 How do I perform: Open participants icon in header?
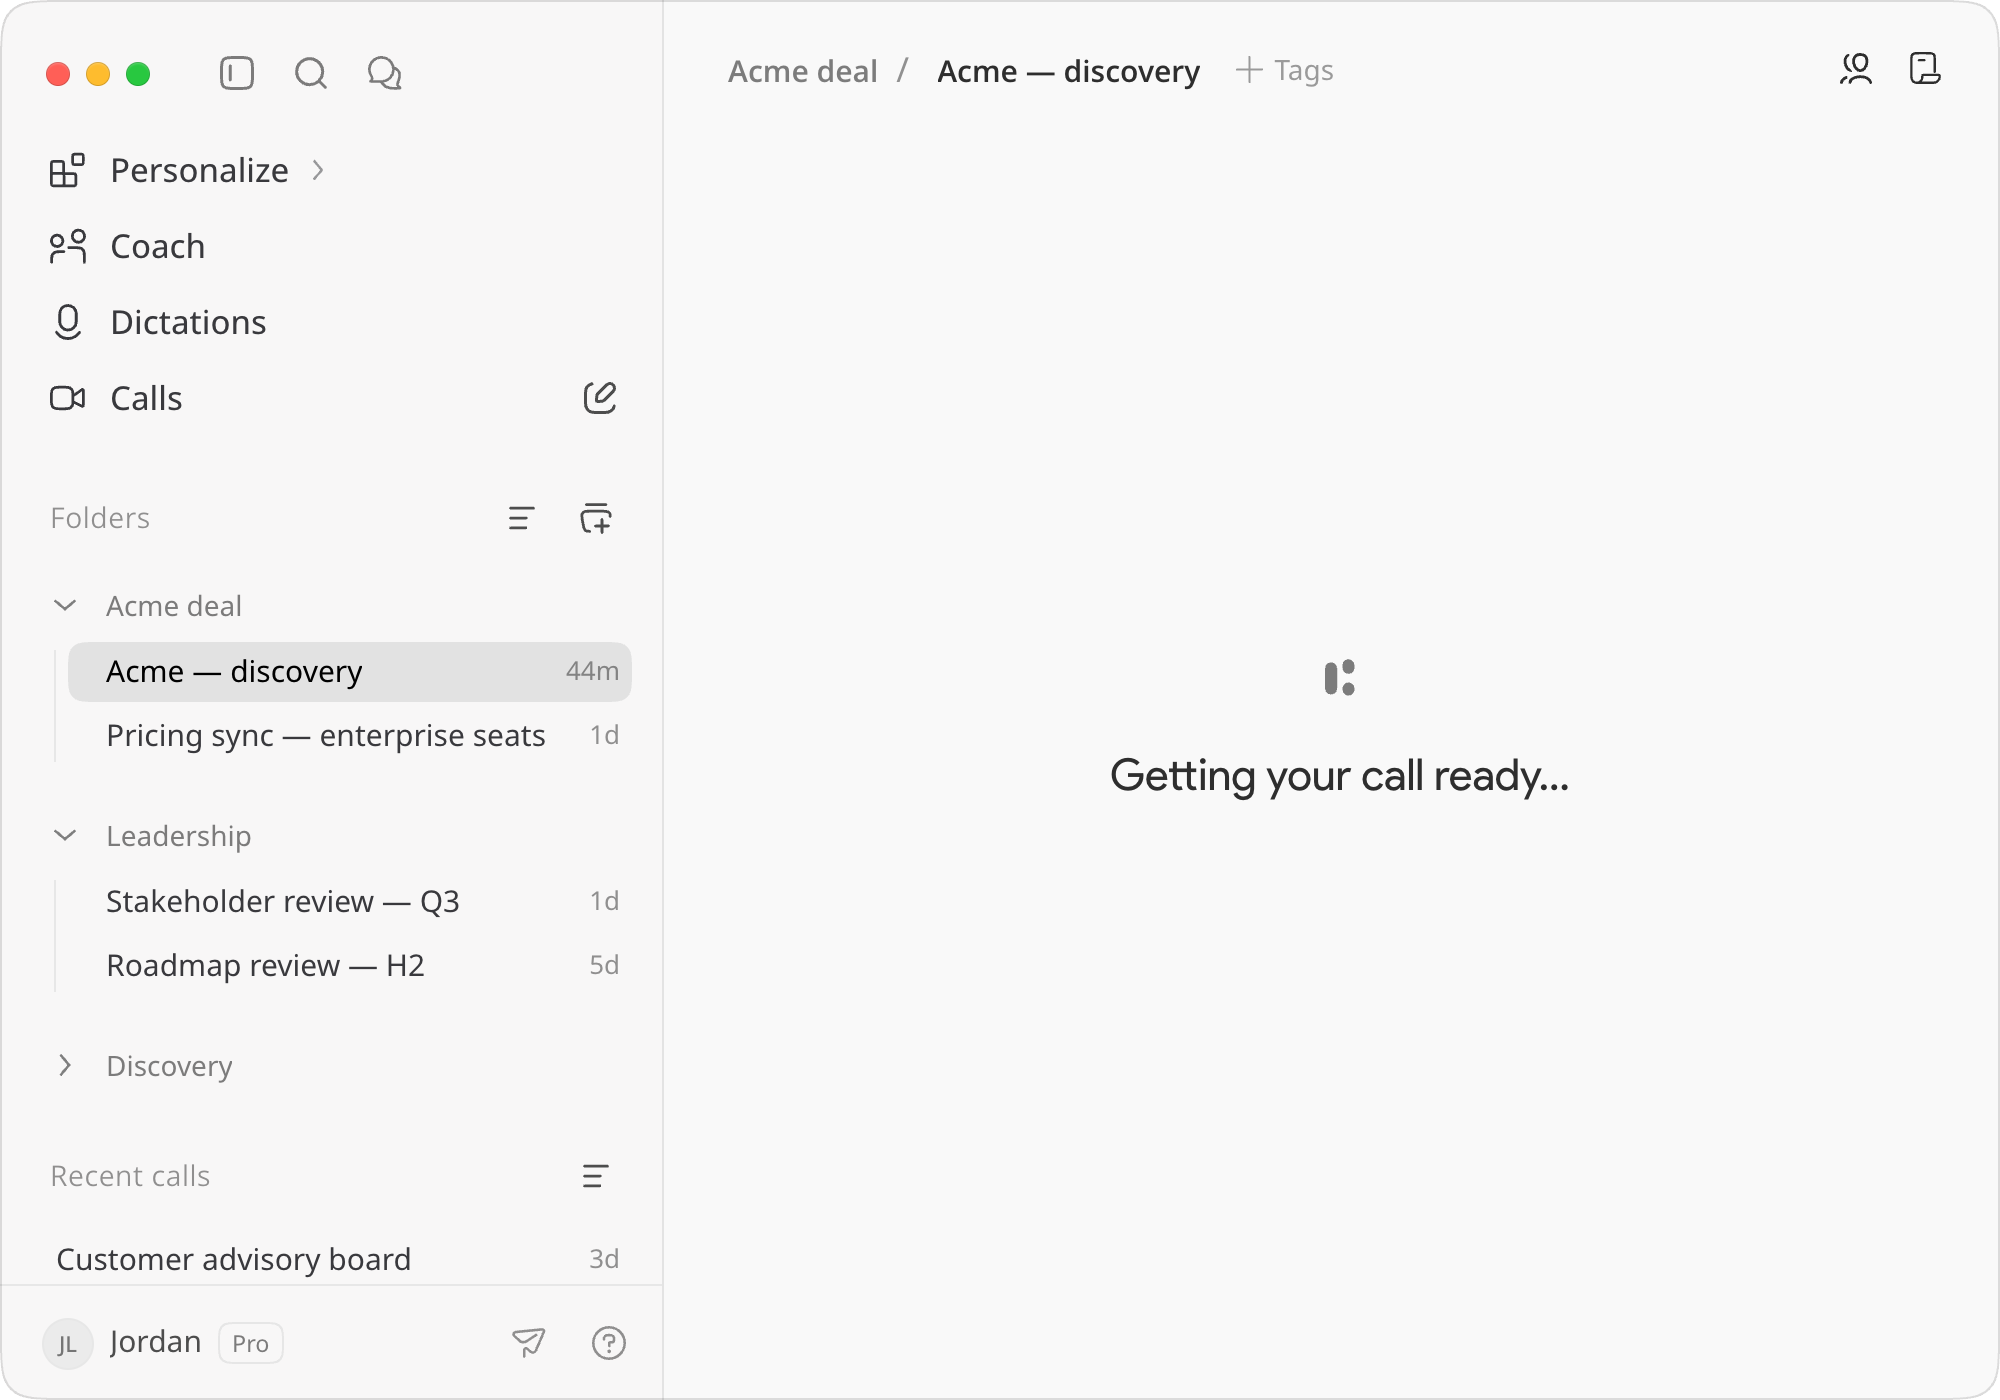point(1856,69)
